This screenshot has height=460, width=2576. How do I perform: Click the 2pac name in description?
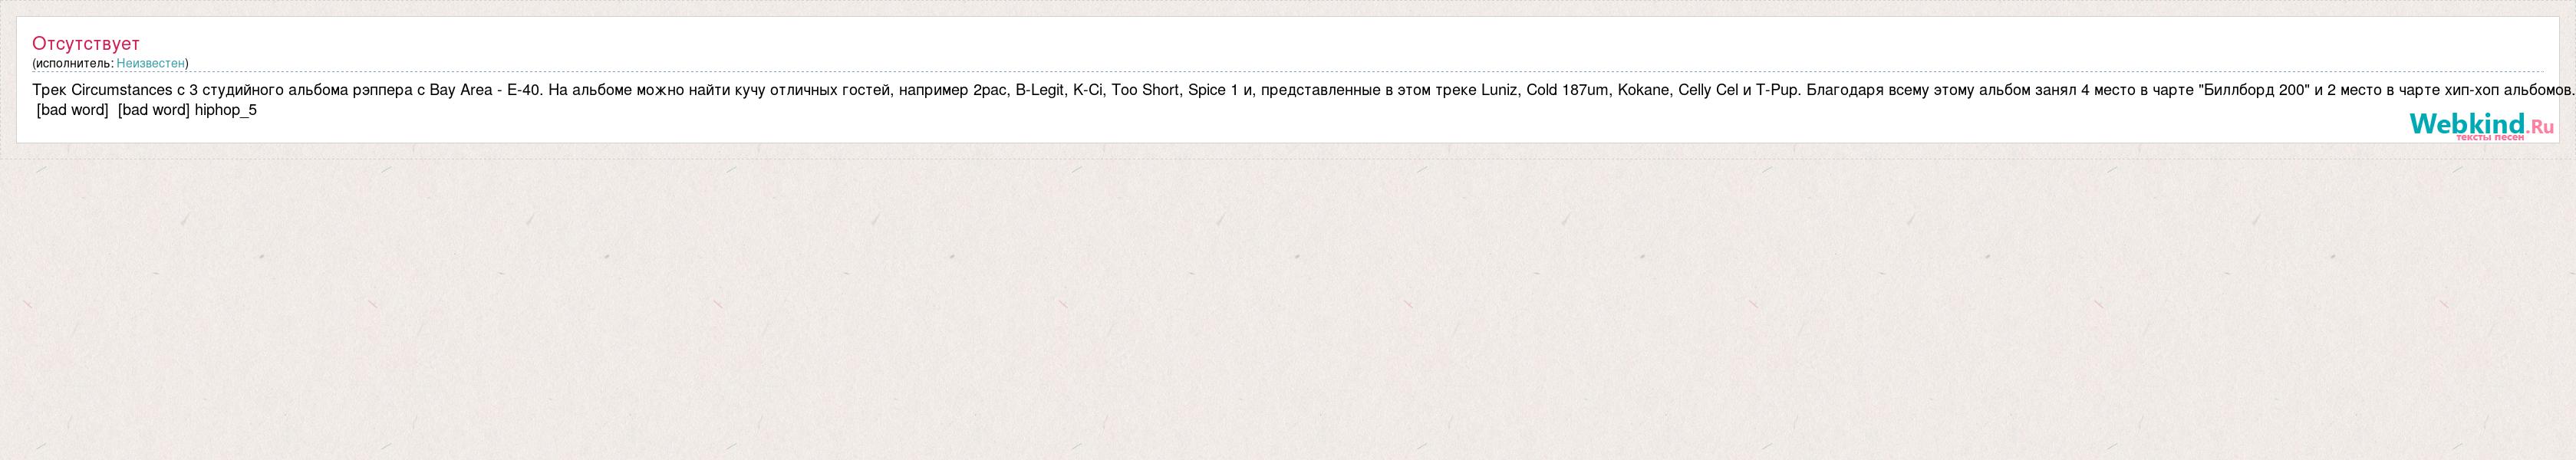coord(990,90)
